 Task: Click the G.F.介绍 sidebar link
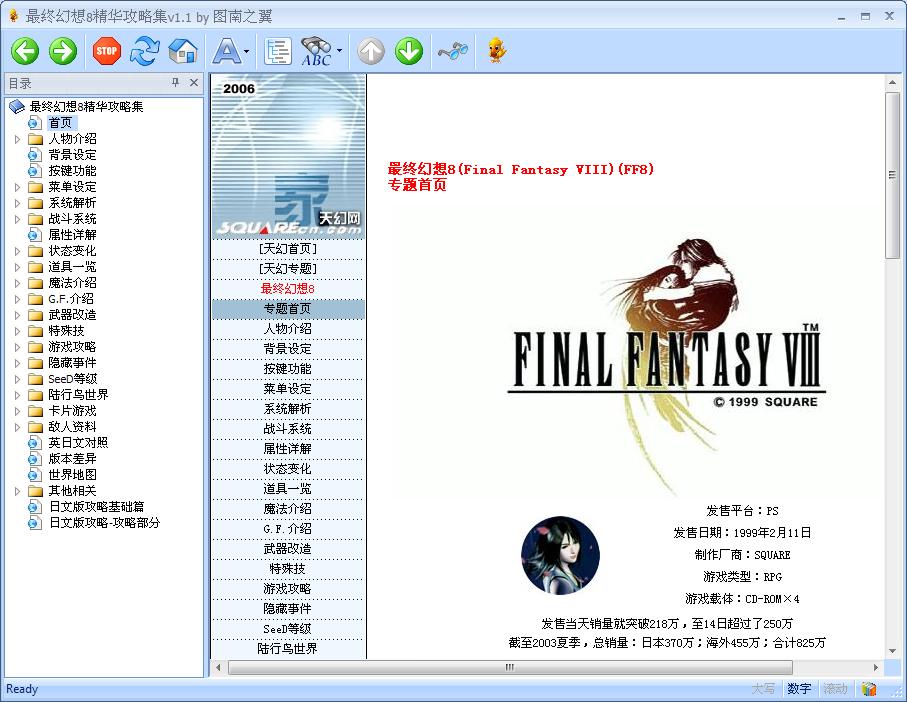click(288, 528)
